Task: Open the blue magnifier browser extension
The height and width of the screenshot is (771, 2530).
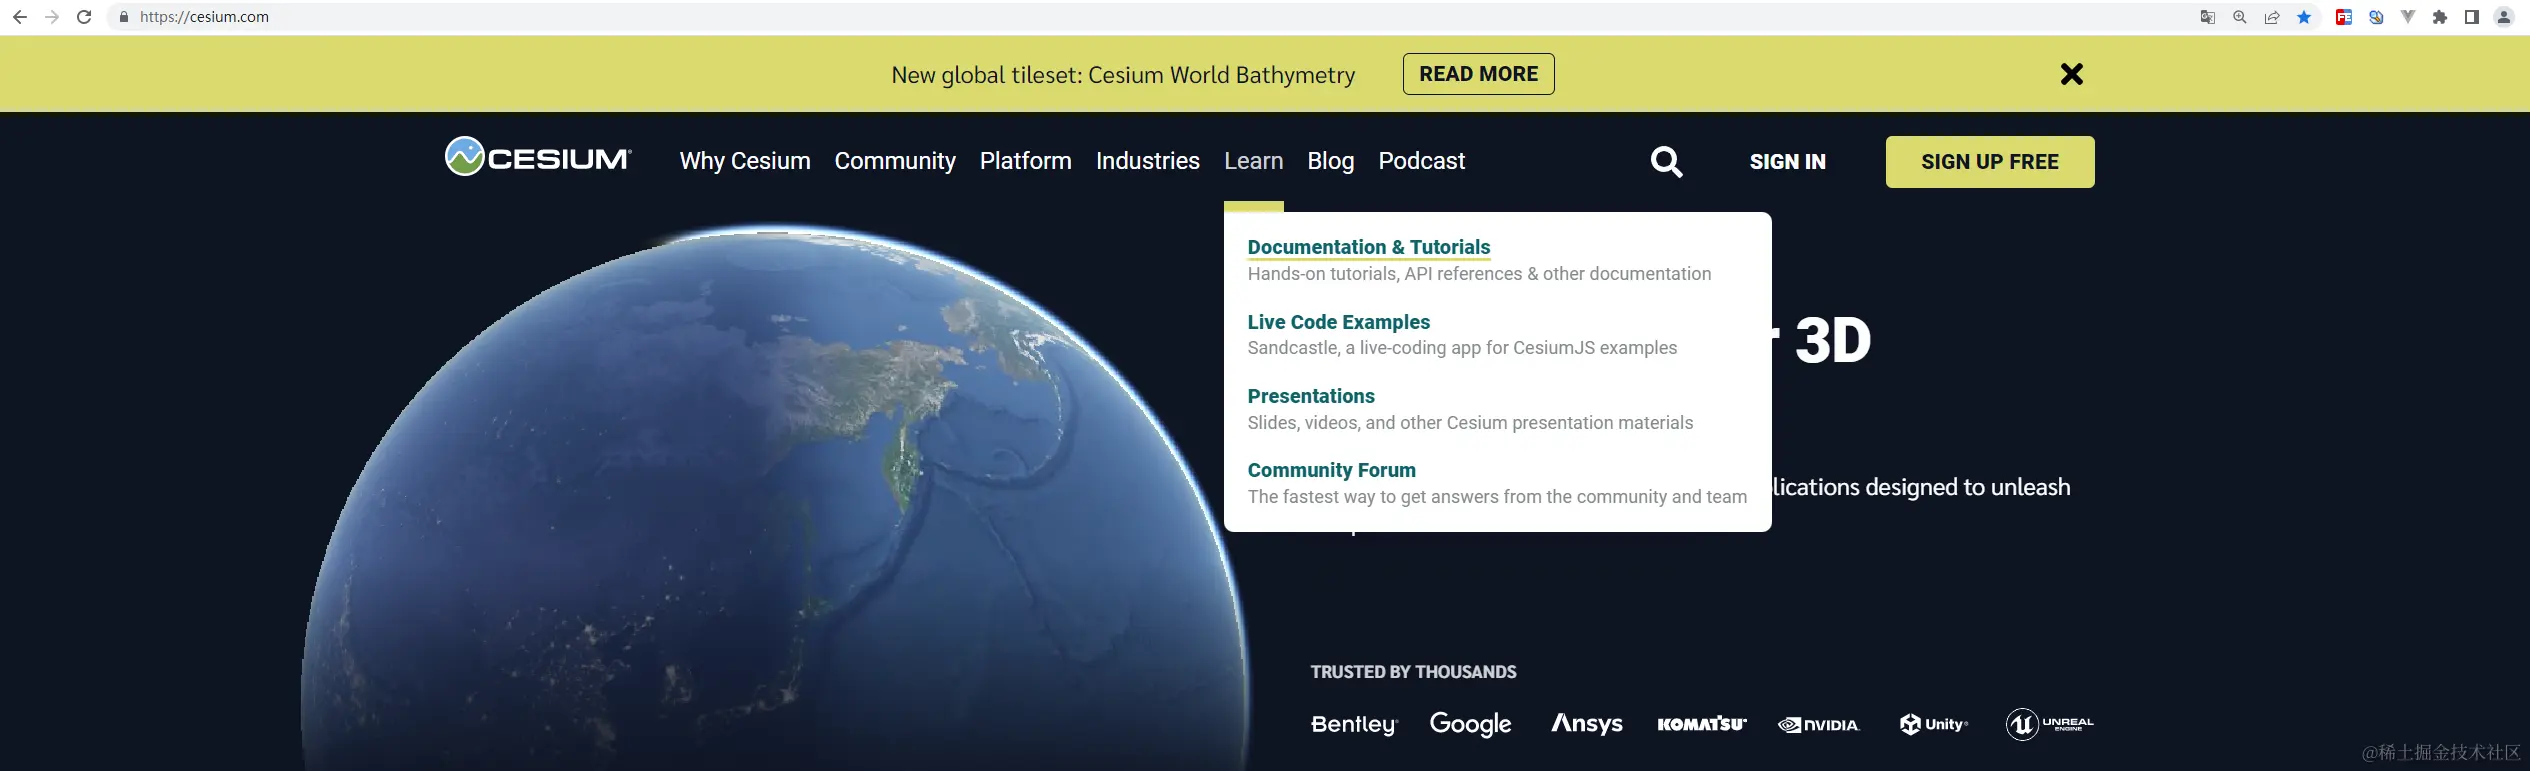Action: pyautogui.click(x=2376, y=17)
